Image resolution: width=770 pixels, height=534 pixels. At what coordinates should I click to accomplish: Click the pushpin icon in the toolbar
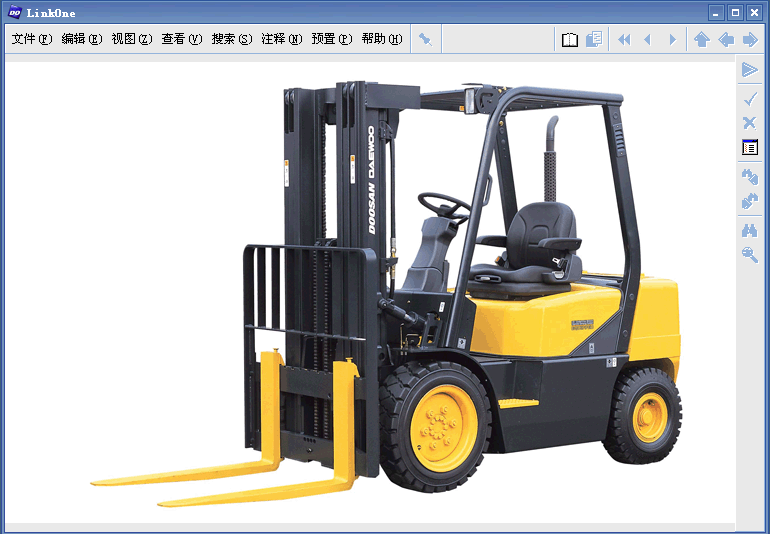click(x=425, y=40)
